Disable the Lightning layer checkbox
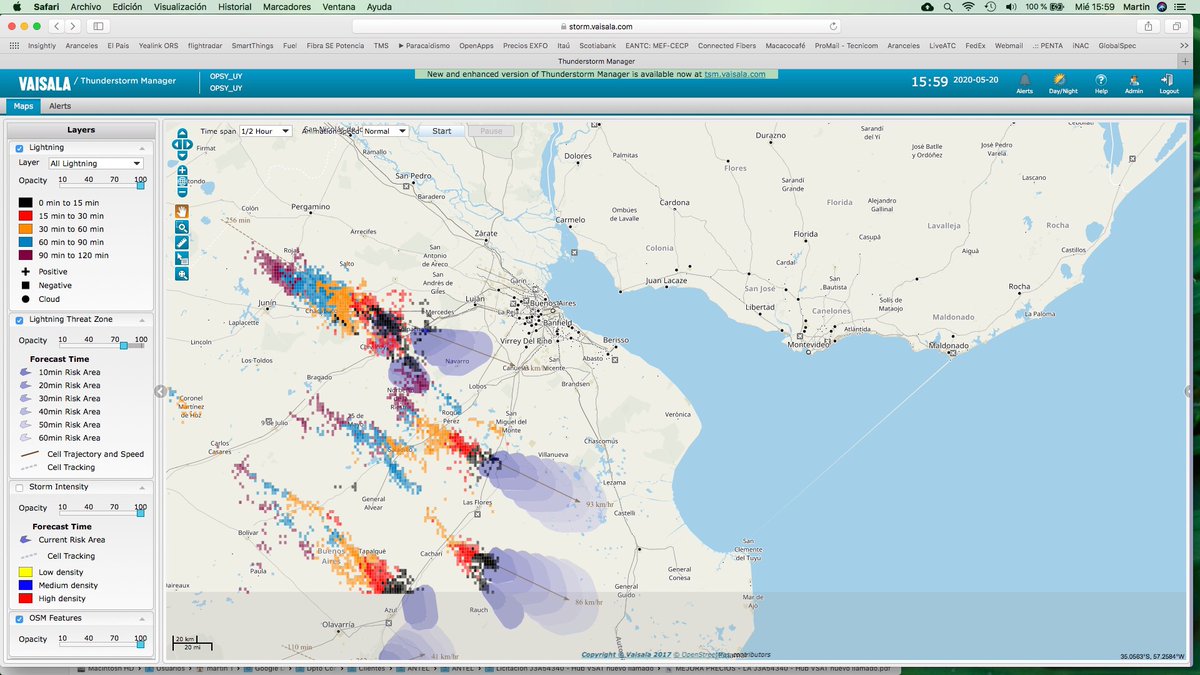 pos(18,147)
